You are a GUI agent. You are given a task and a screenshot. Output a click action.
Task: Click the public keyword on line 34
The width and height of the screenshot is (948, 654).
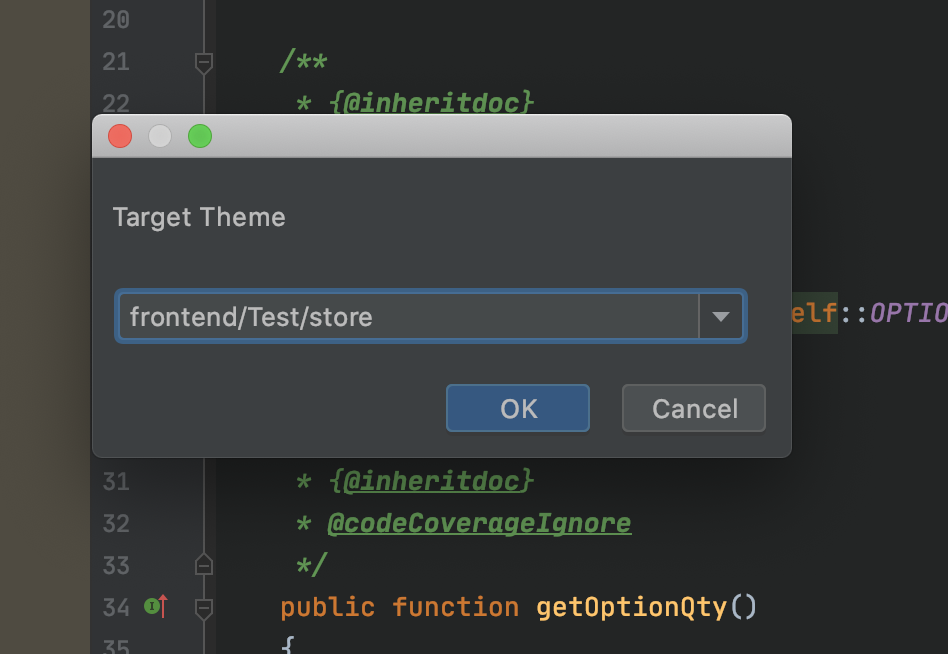pyautogui.click(x=328, y=607)
